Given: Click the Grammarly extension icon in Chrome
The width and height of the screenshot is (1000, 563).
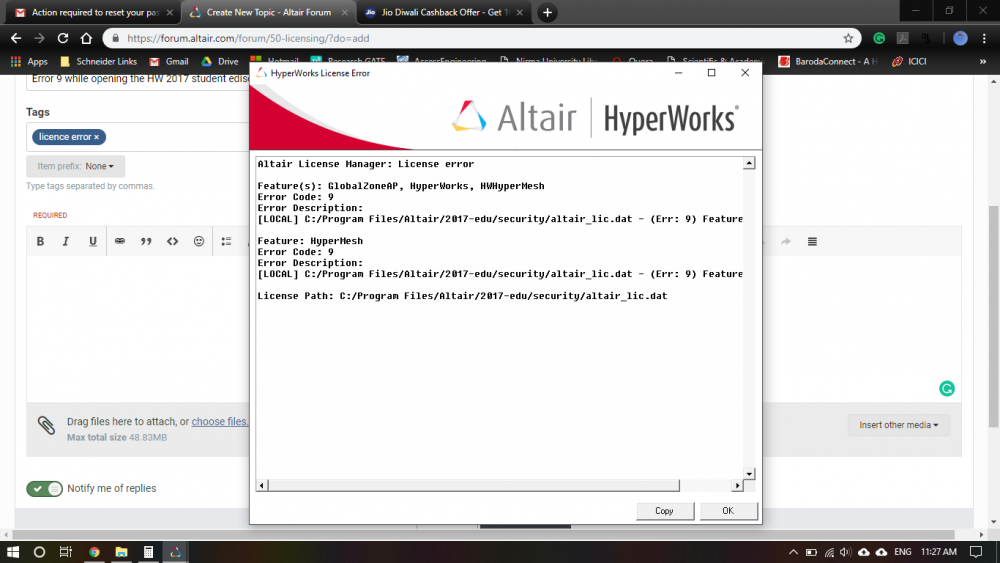Looking at the screenshot, I should click(x=879, y=38).
